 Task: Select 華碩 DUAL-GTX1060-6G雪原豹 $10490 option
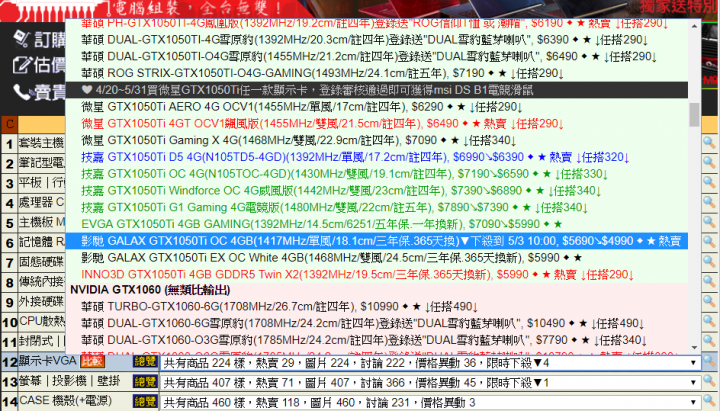pos(377,323)
